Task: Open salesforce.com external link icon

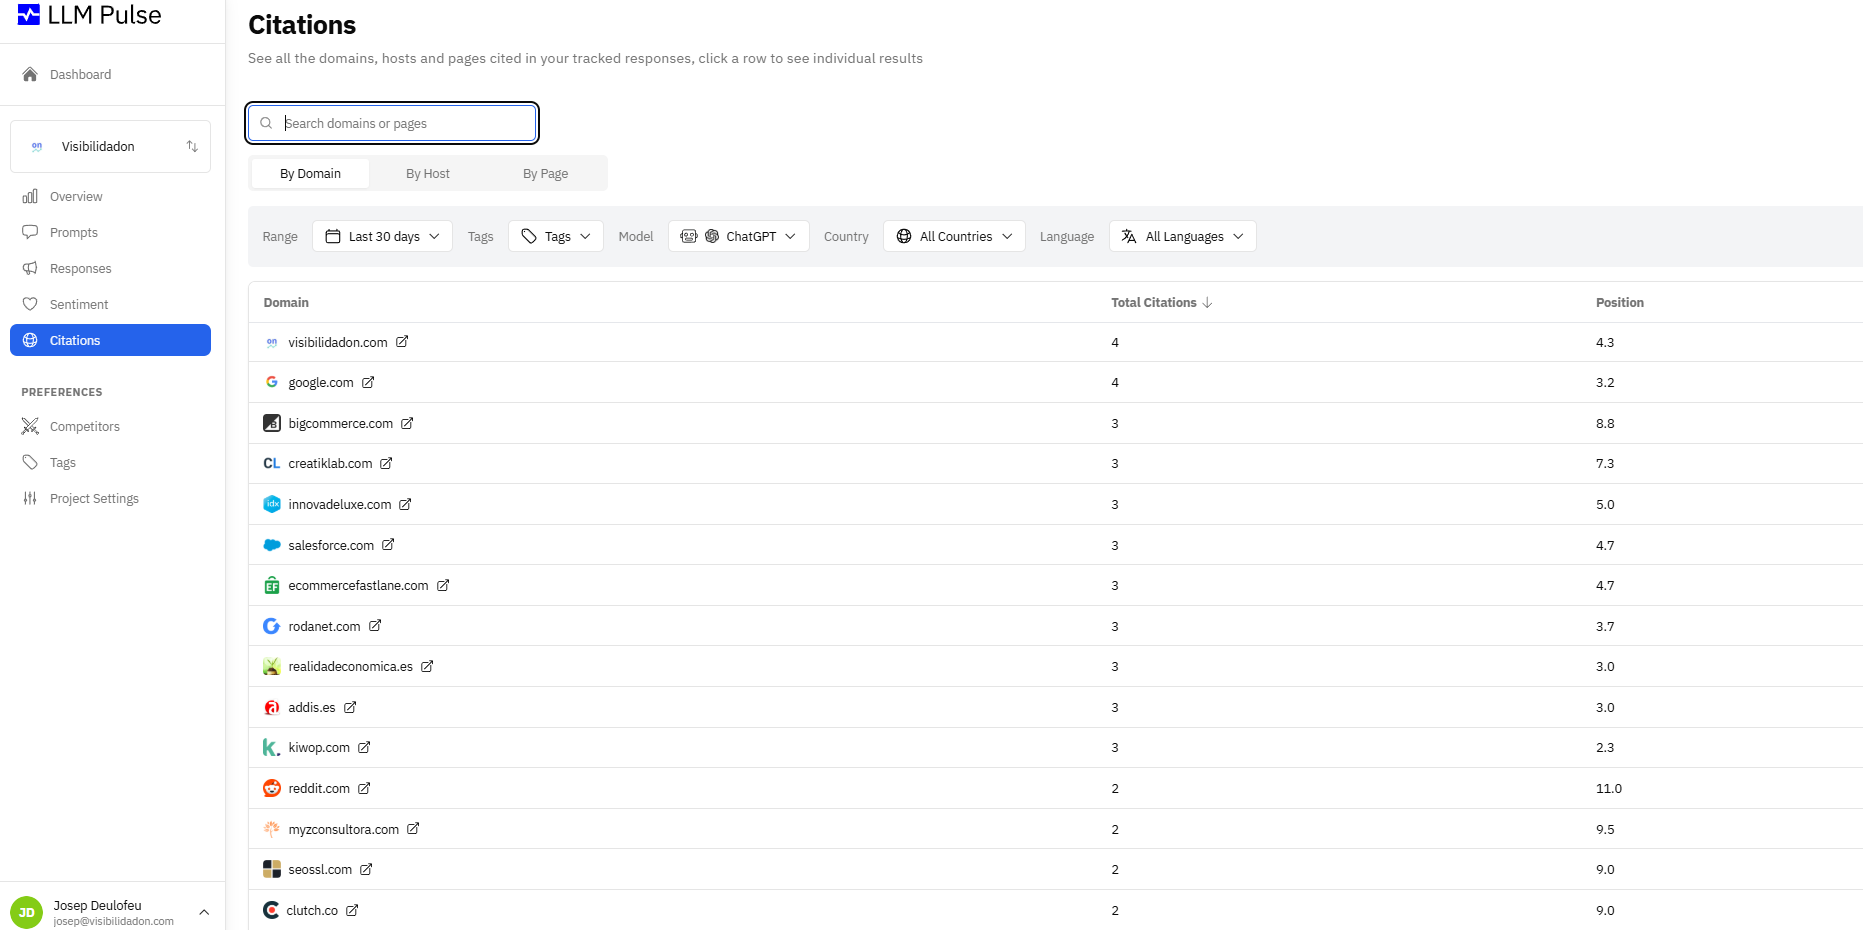Action: [388, 545]
